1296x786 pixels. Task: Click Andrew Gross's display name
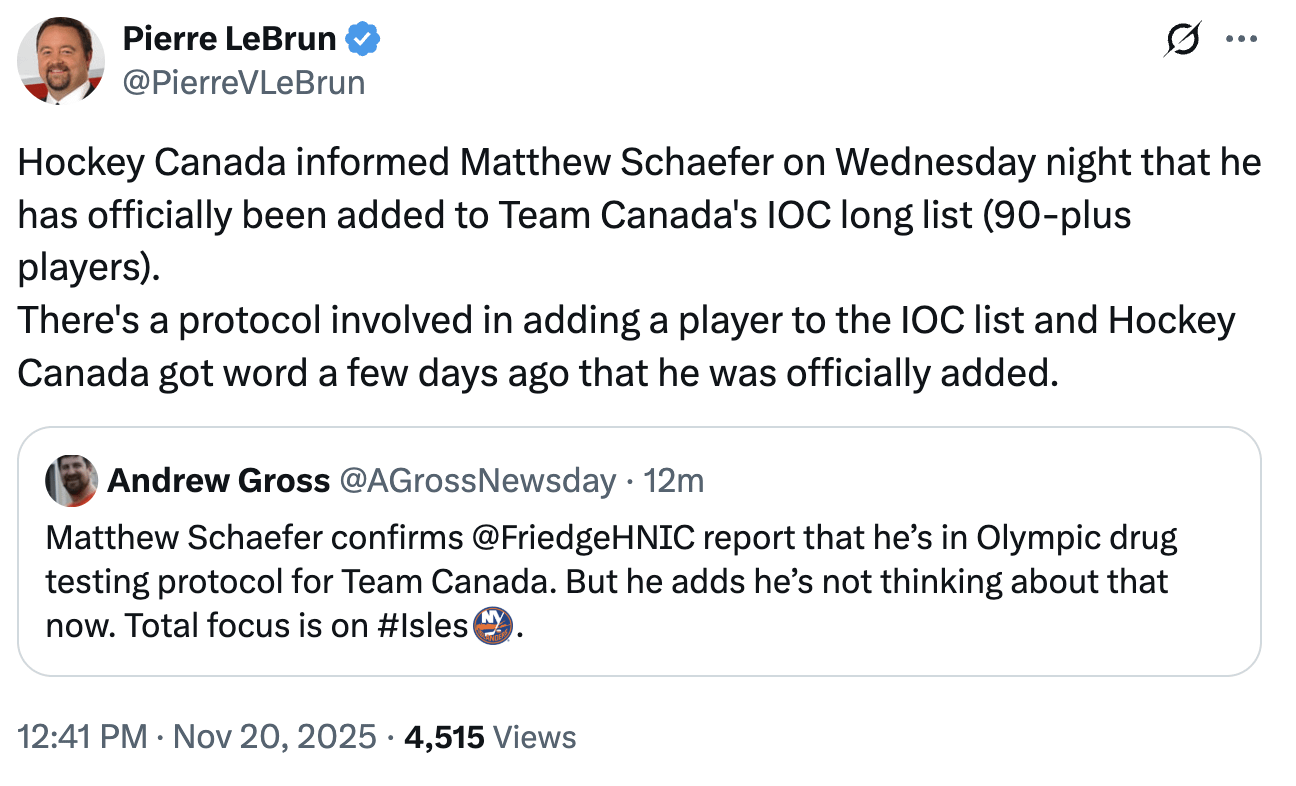[x=219, y=481]
